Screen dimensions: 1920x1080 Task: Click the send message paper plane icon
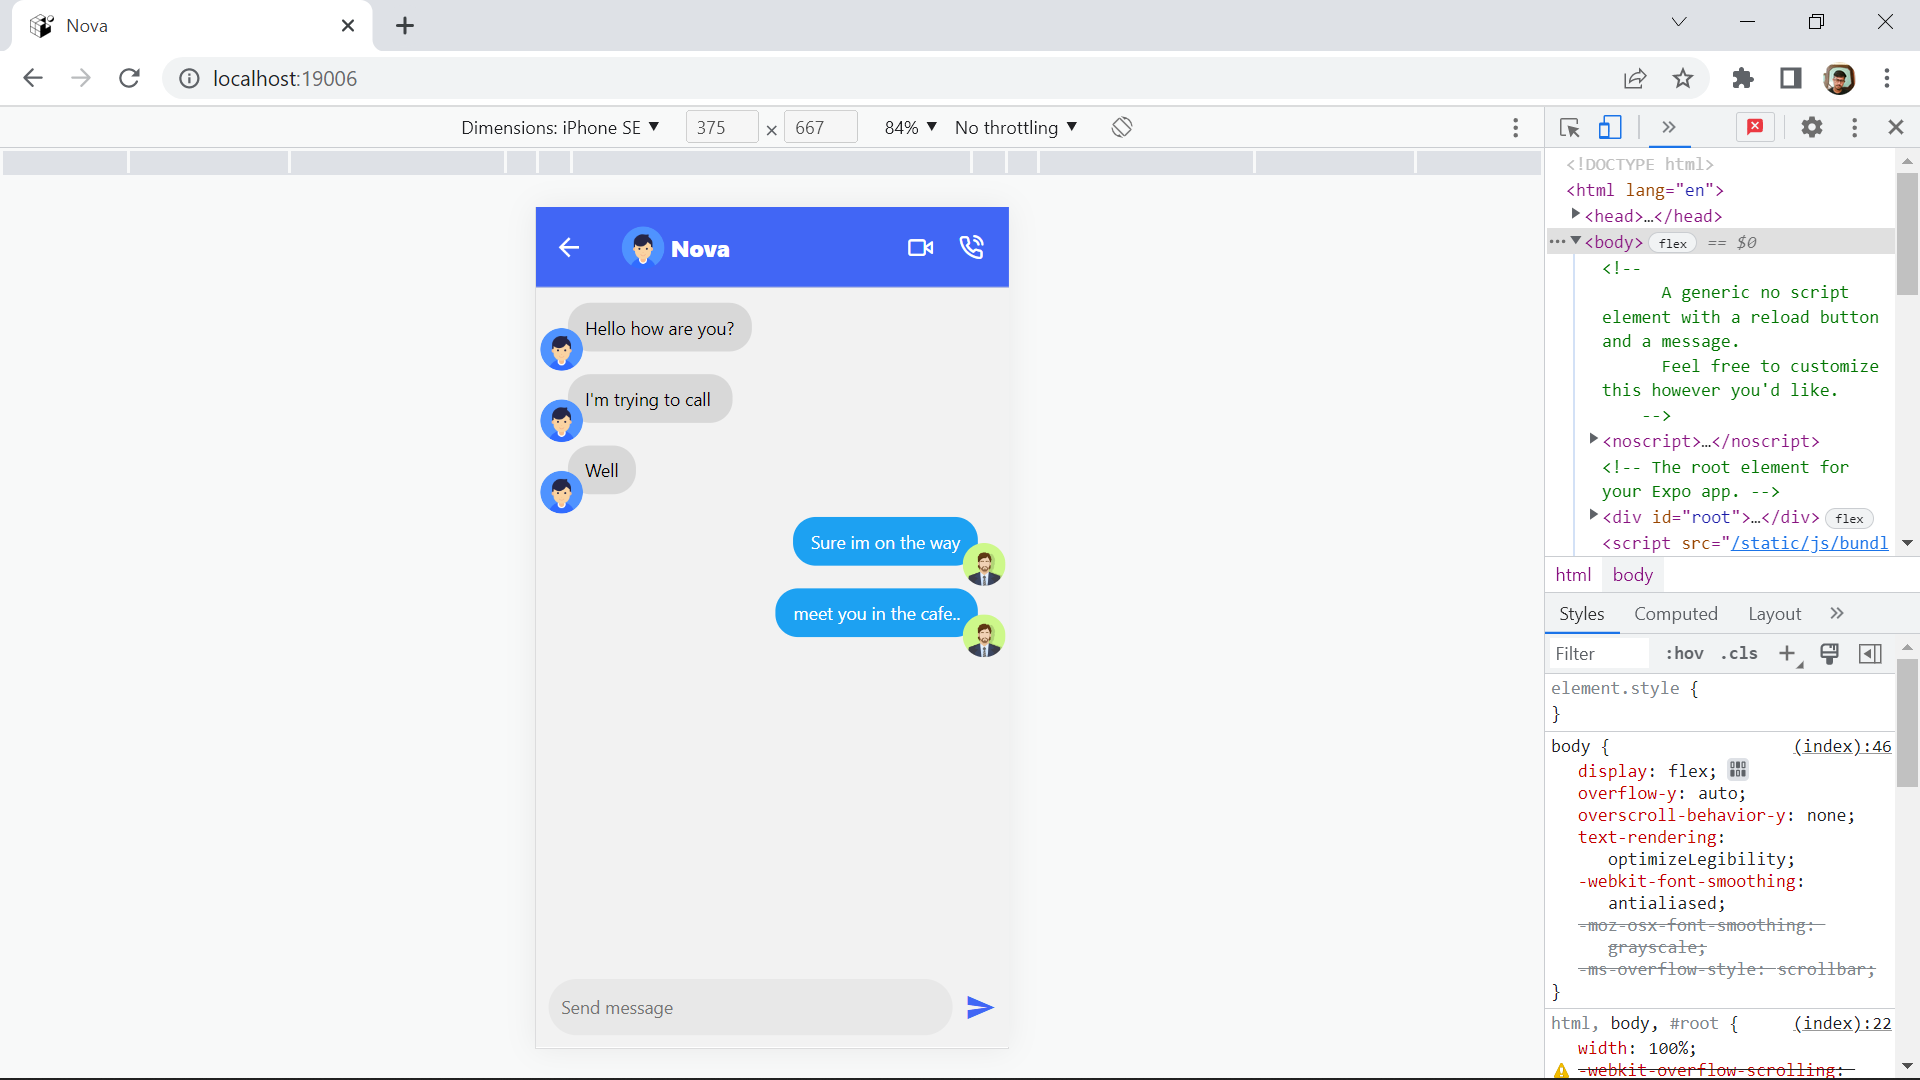980,1007
